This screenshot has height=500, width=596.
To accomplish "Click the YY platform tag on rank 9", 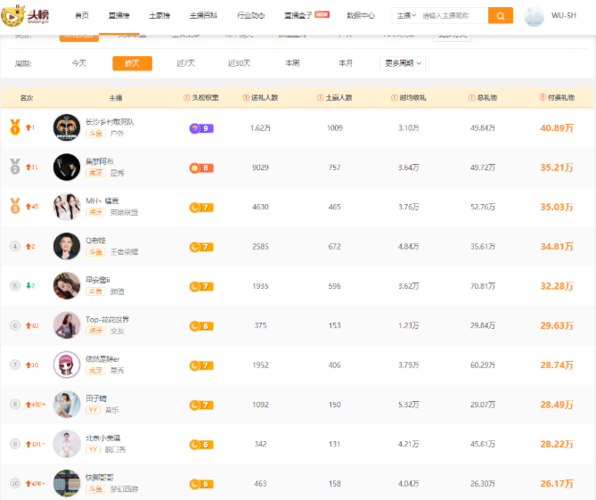I will pyautogui.click(x=93, y=449).
